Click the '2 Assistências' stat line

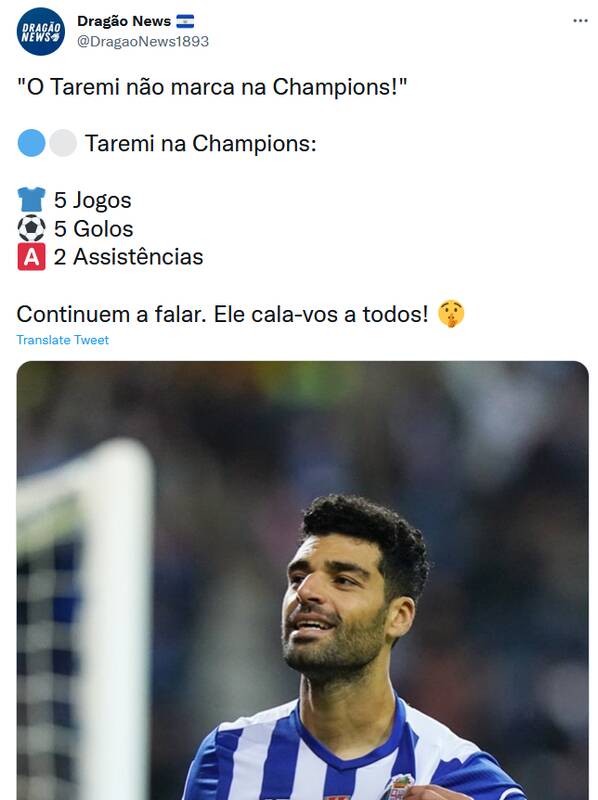coord(128,257)
